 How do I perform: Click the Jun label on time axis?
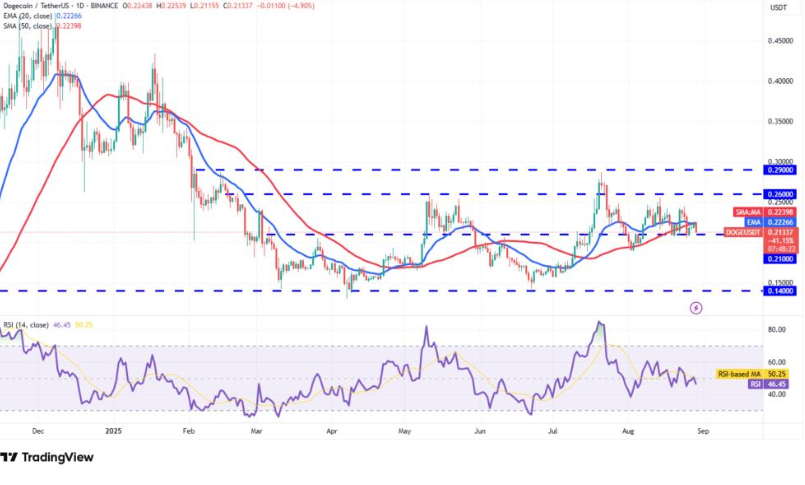(x=480, y=431)
